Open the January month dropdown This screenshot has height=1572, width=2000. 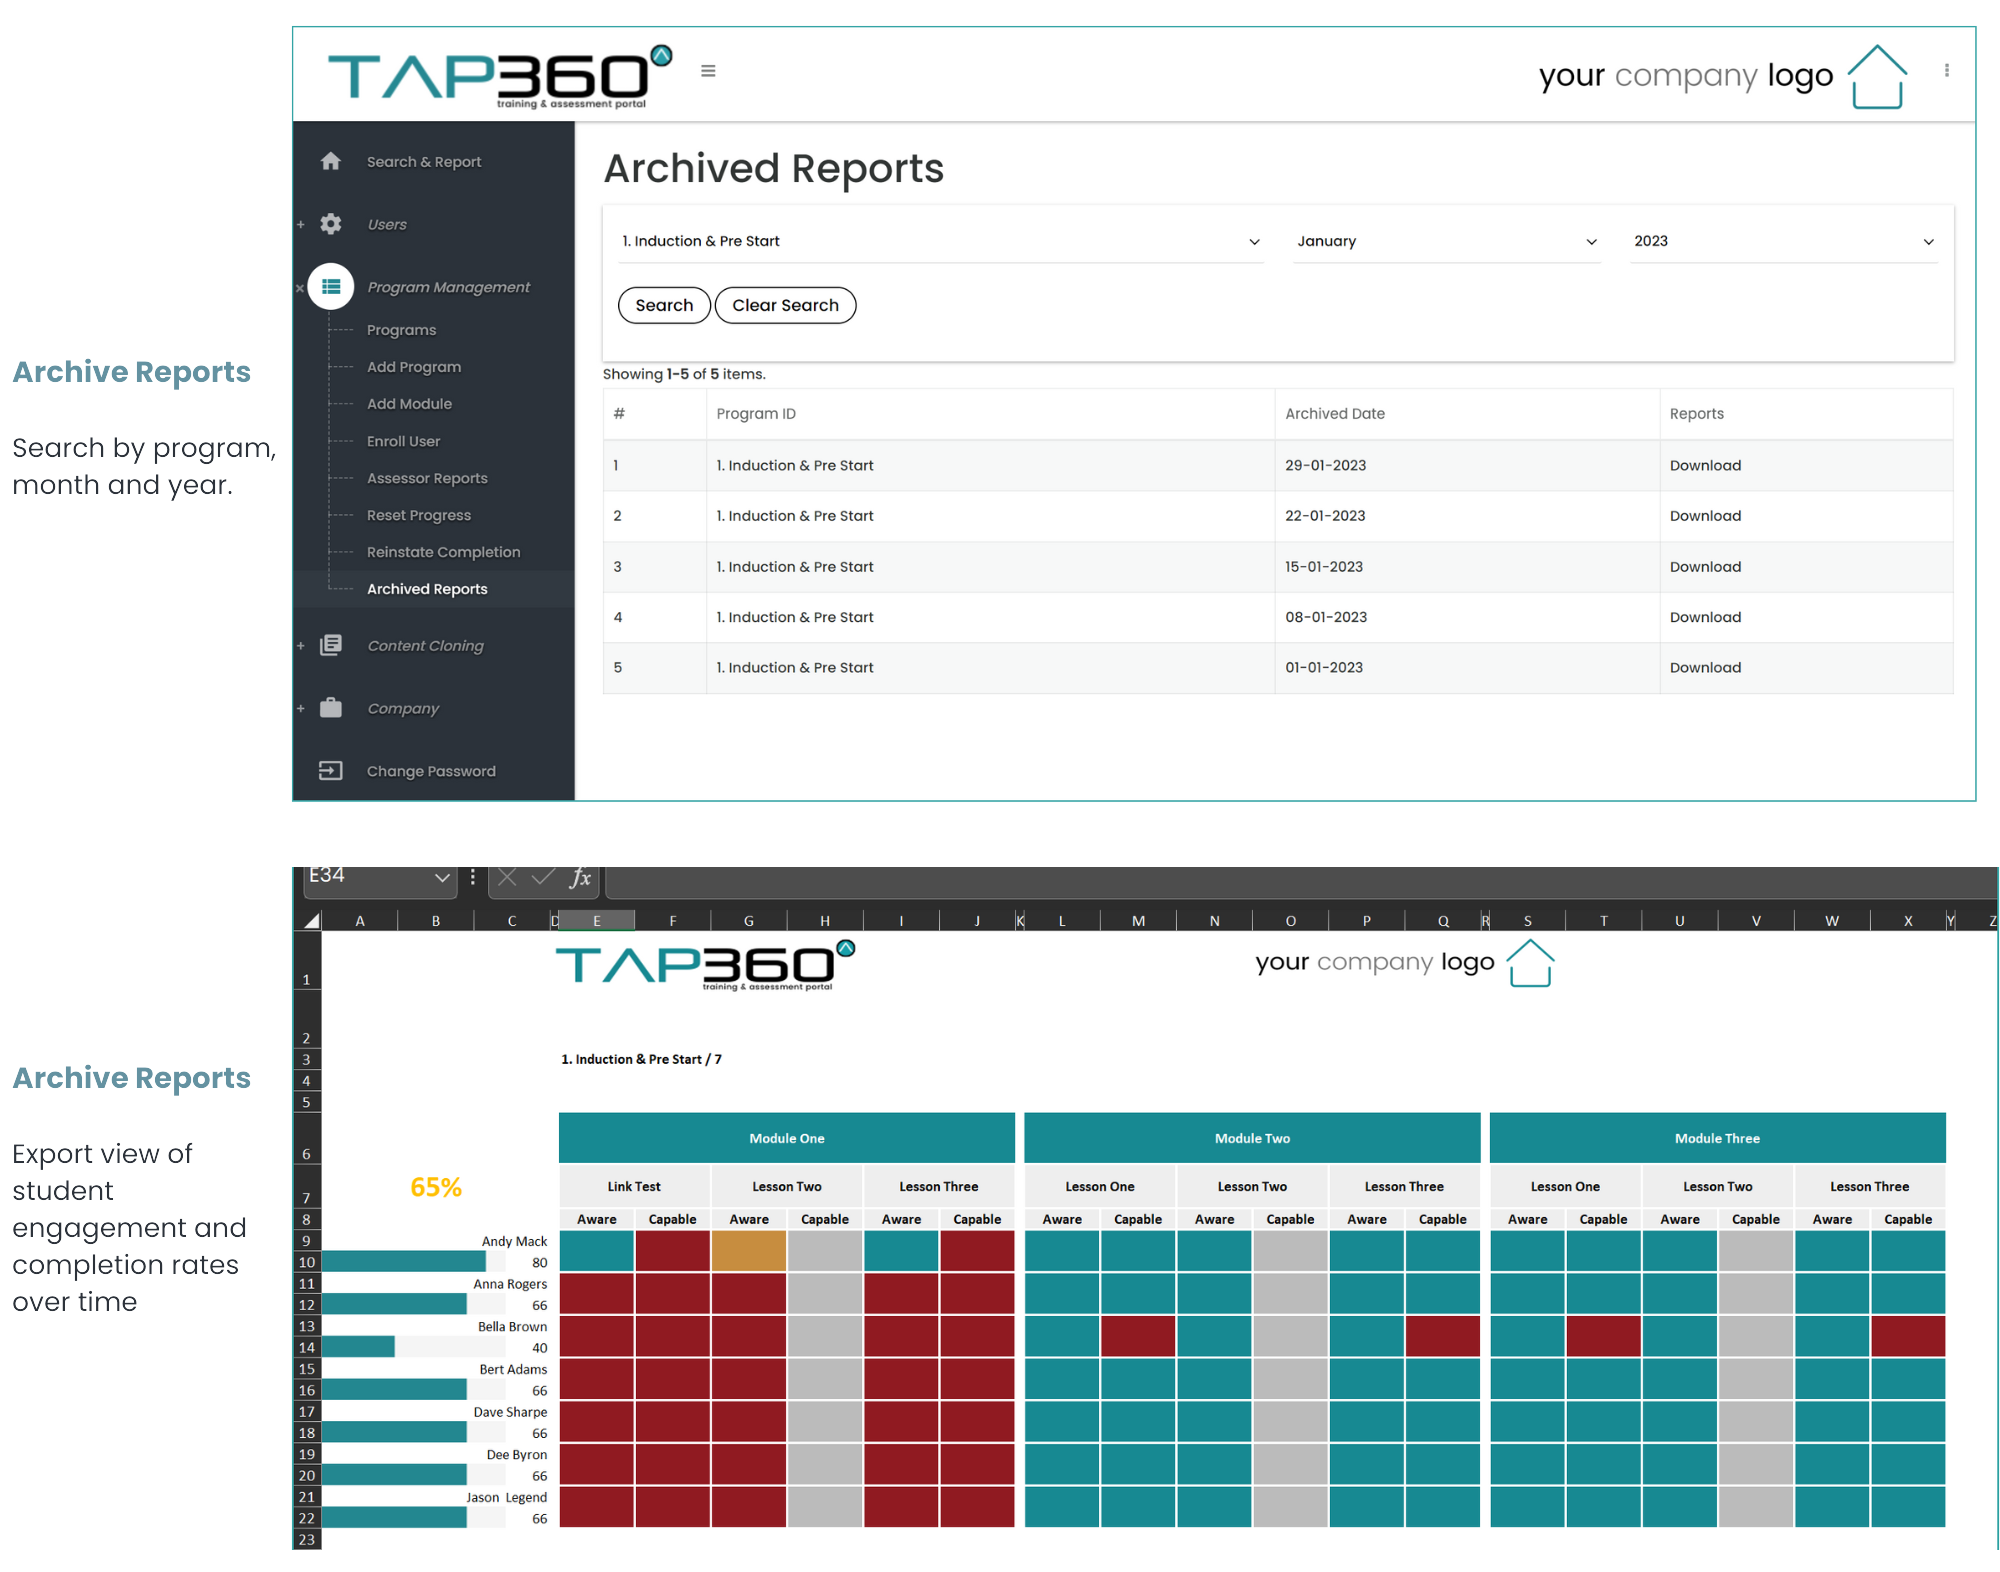pos(1446,241)
